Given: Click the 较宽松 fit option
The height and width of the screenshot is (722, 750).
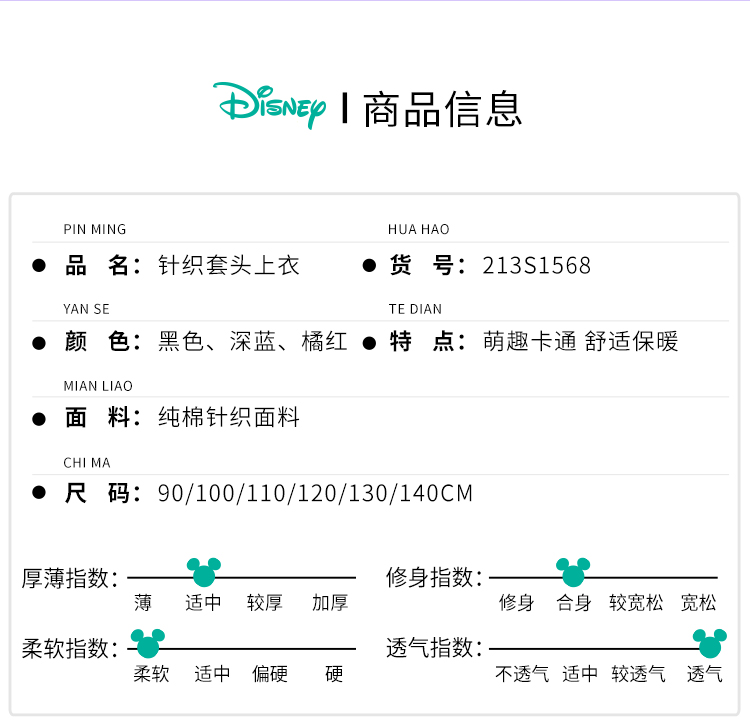Looking at the screenshot, I should click(x=636, y=603).
